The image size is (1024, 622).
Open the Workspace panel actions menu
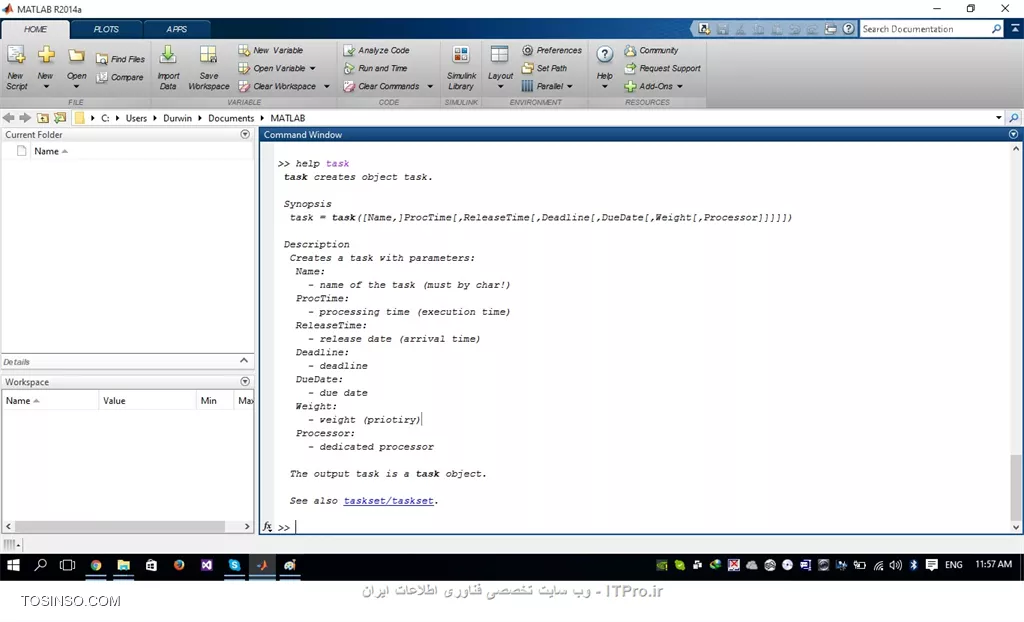(x=245, y=381)
